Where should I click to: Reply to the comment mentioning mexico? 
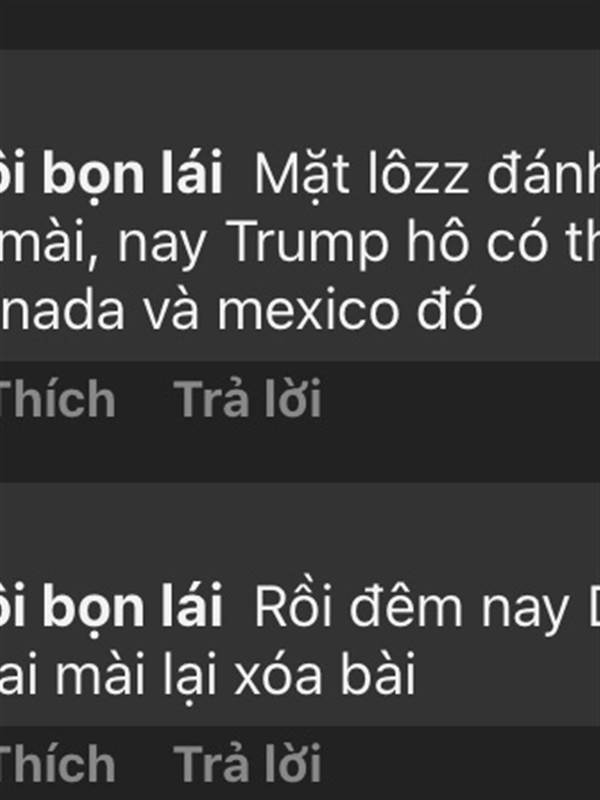pos(248,399)
